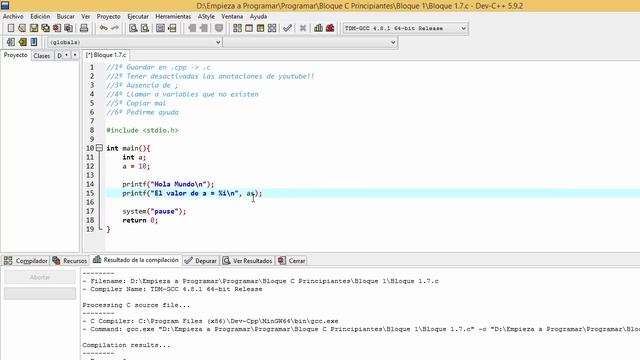Open the AStyle menu

click(206, 16)
